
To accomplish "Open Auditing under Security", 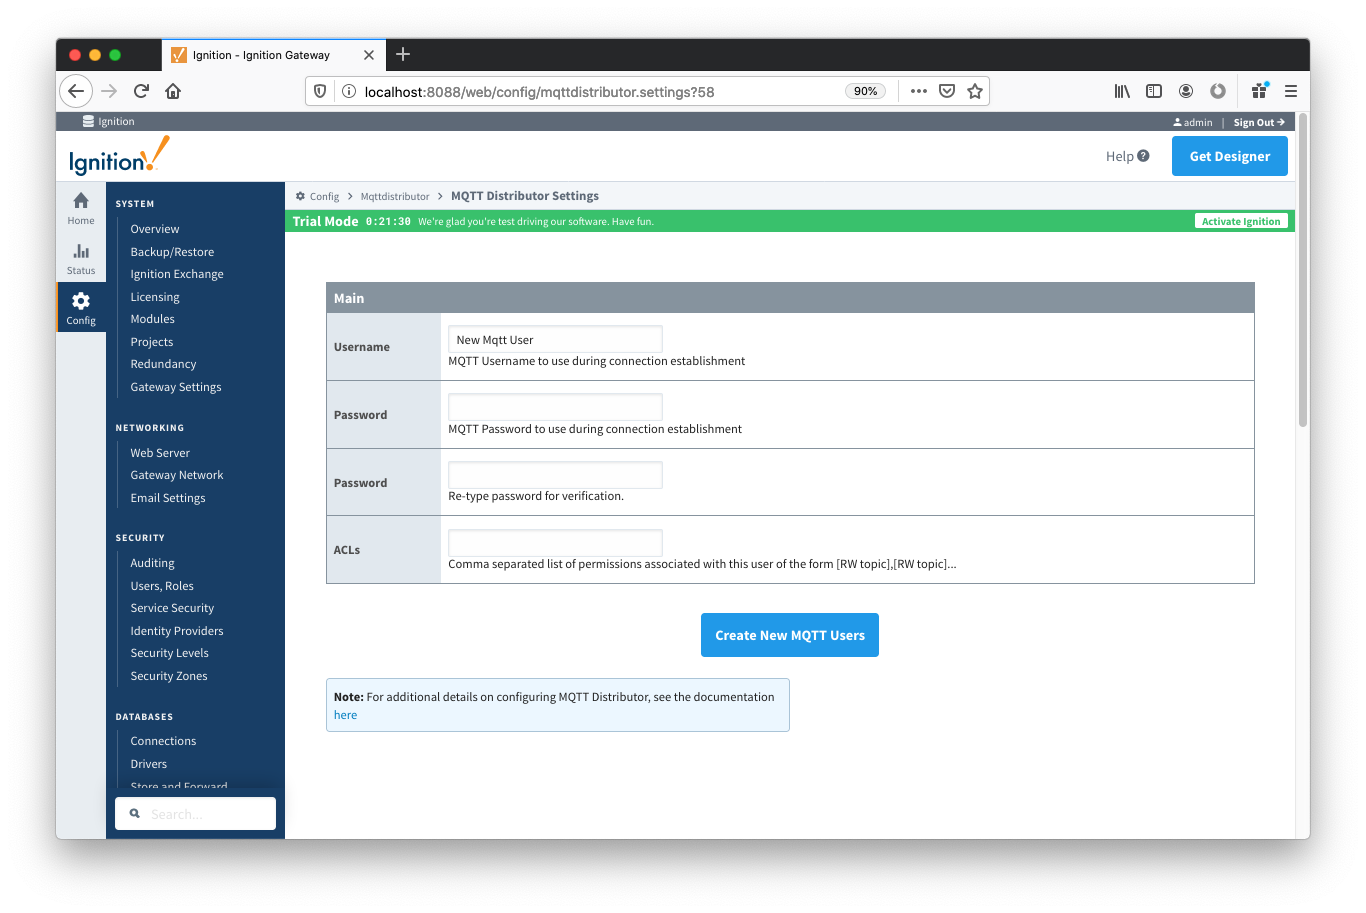I will (152, 563).
